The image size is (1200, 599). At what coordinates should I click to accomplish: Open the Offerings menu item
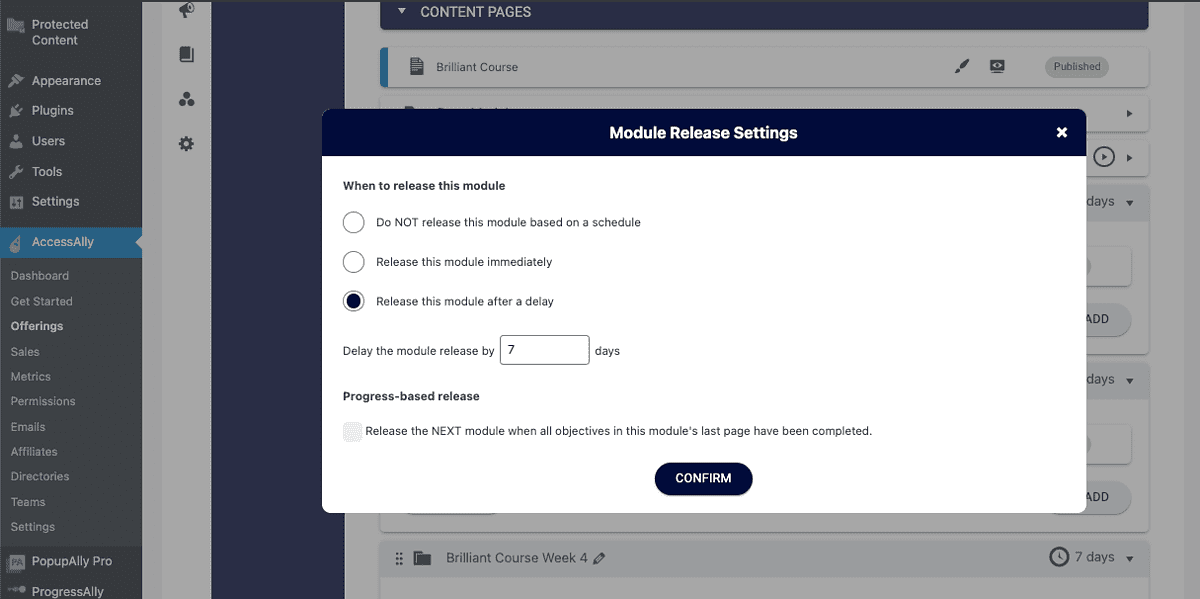pos(36,325)
